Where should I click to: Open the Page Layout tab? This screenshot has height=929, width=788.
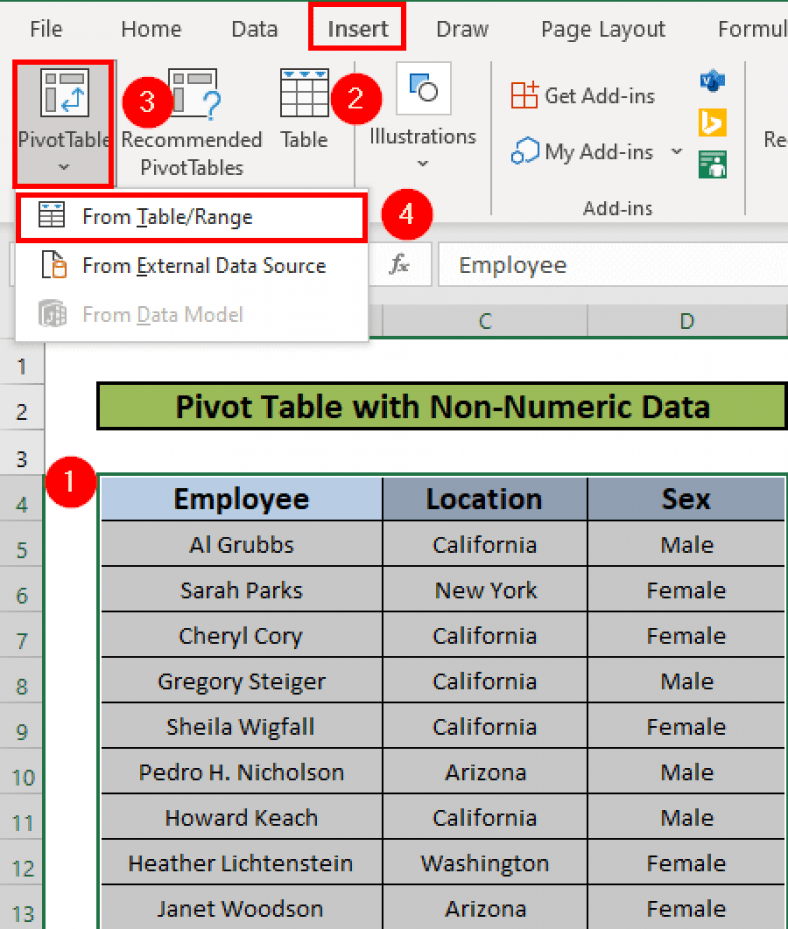(x=603, y=28)
